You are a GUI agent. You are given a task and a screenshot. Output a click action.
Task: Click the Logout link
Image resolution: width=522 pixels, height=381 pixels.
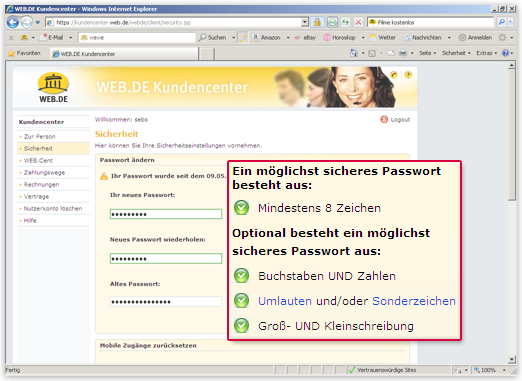click(x=395, y=119)
